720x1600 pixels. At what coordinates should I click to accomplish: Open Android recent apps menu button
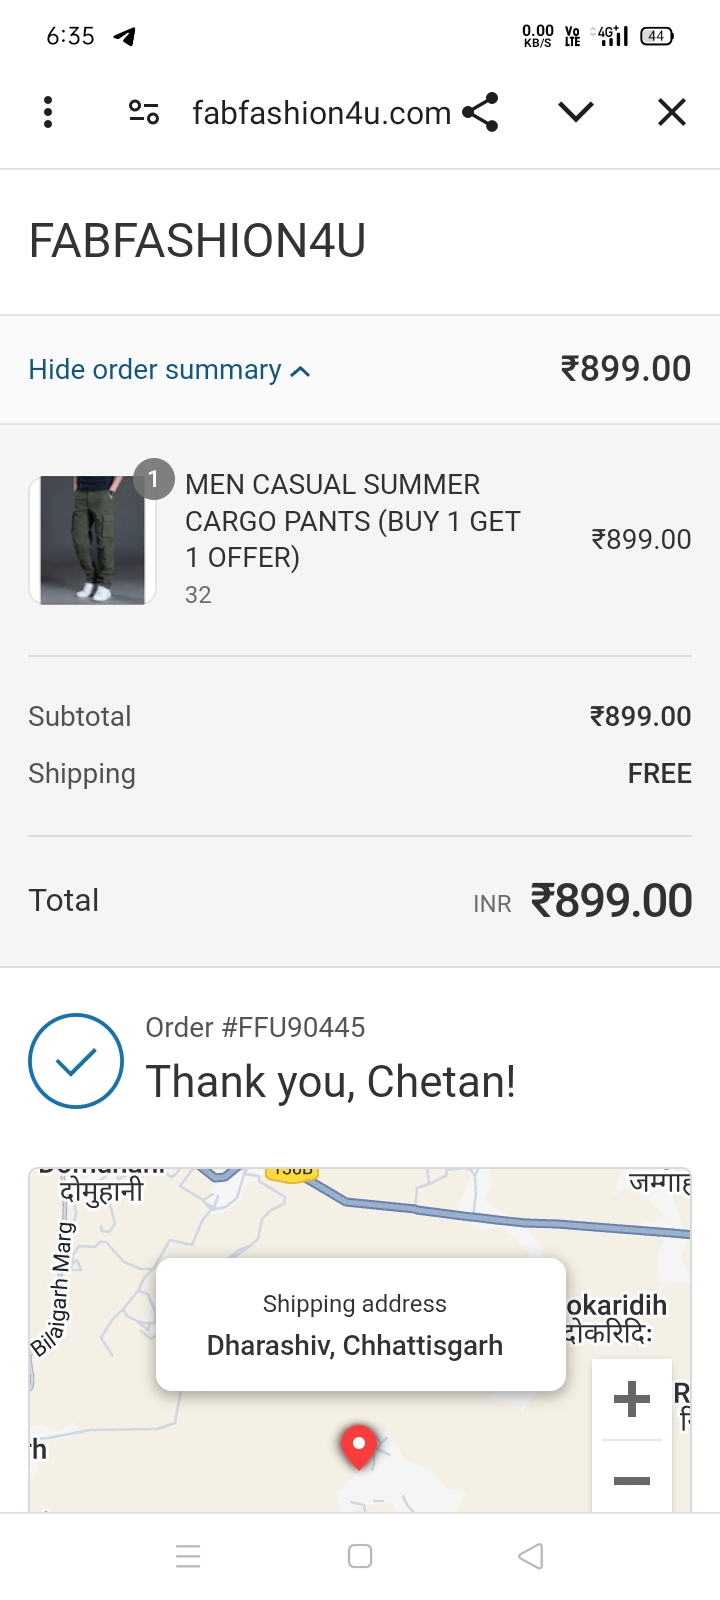[188, 1556]
